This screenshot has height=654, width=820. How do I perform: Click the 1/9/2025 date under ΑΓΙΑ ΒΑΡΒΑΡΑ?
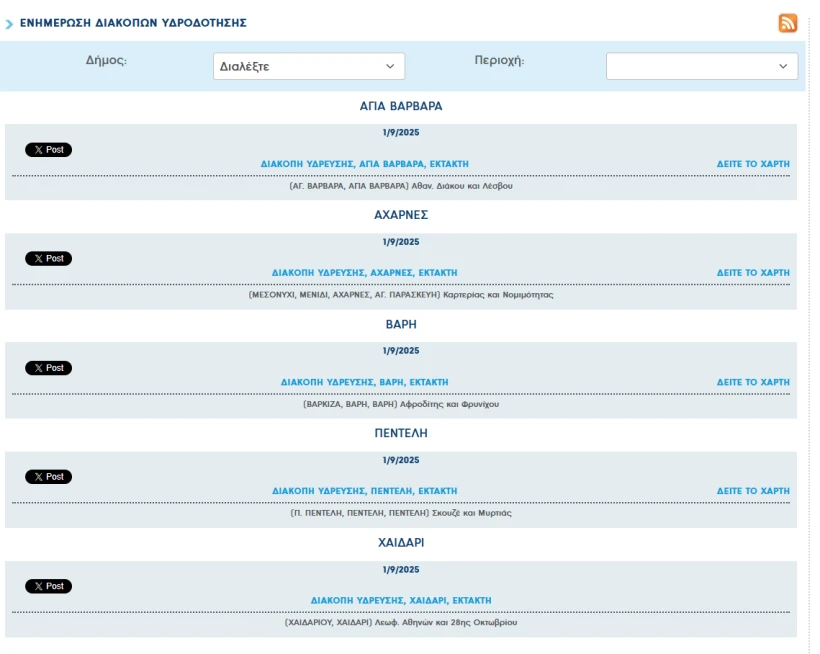coord(401,132)
